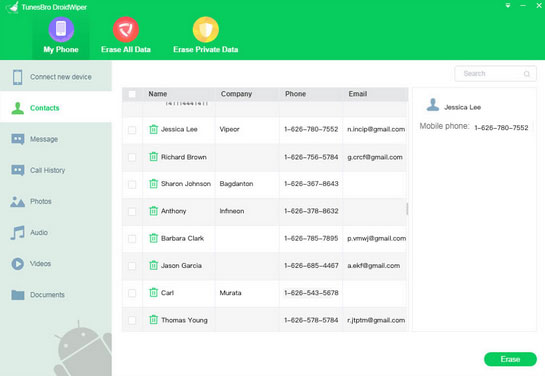Screen dimensions: 545x376
Task: Select Connect new device in sidebar
Action: 56,77
